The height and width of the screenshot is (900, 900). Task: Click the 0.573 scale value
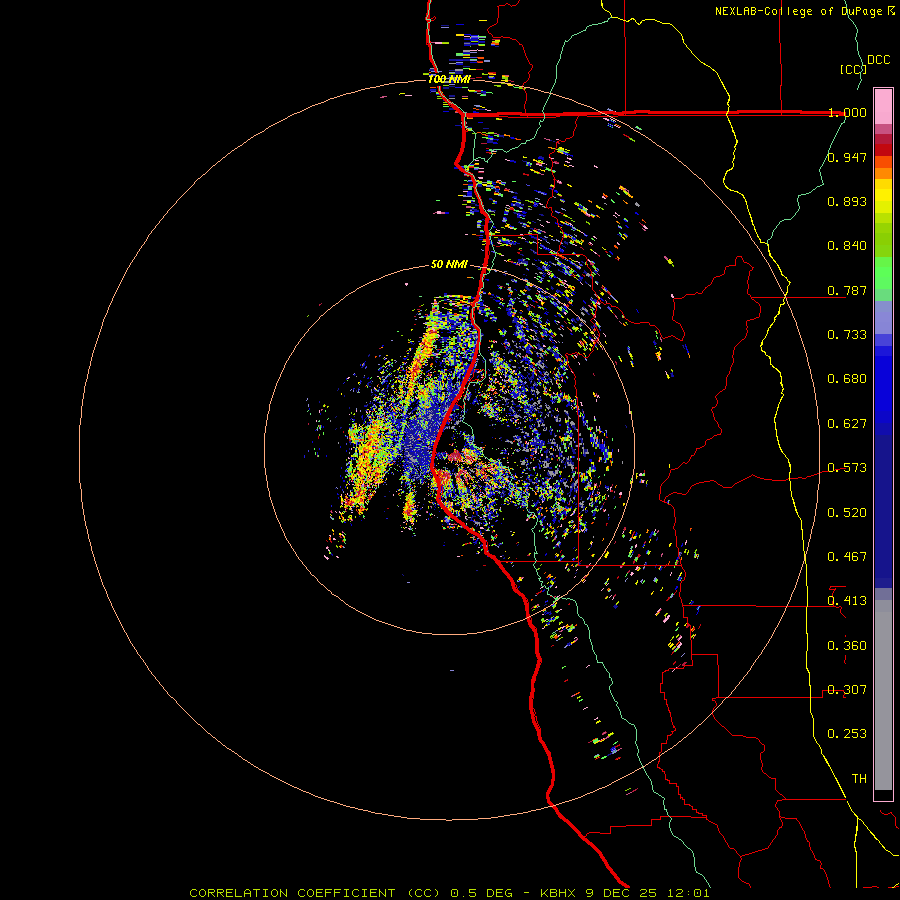click(847, 468)
